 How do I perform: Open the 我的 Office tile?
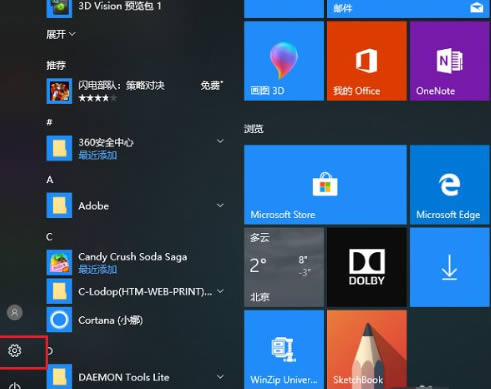pos(367,61)
